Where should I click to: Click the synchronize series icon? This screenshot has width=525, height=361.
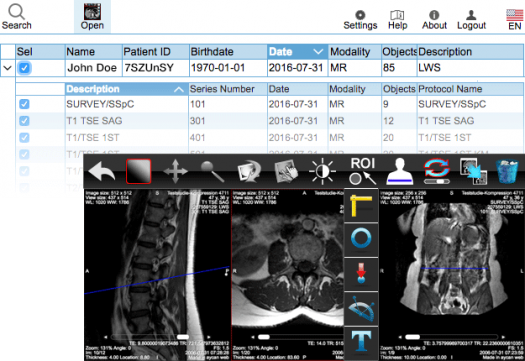436,171
